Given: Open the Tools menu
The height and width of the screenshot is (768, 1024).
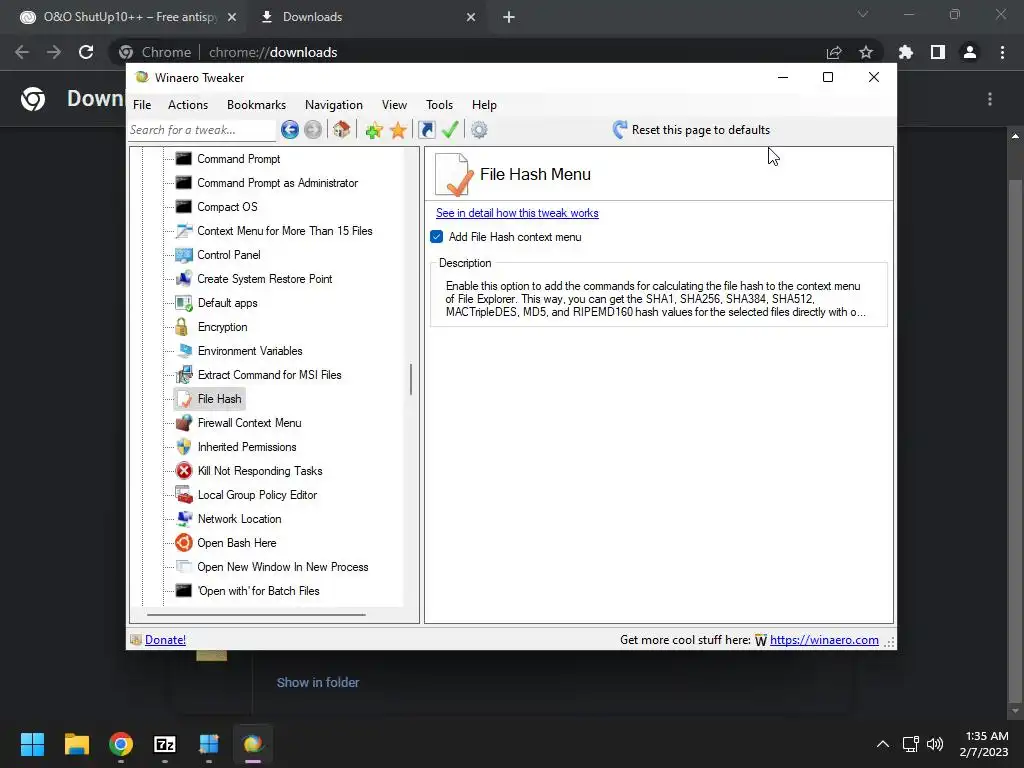Looking at the screenshot, I should (440, 105).
